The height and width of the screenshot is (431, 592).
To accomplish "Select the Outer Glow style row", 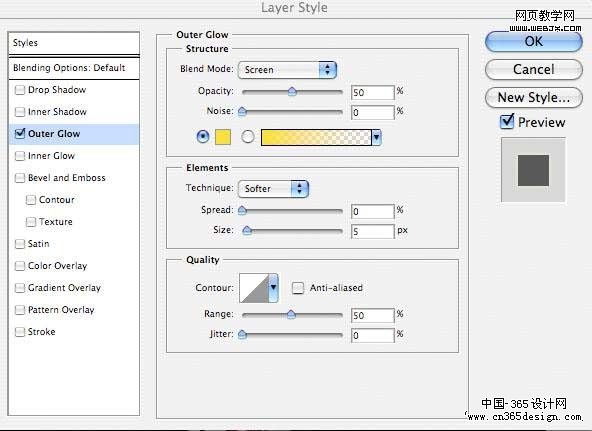I will pos(74,134).
